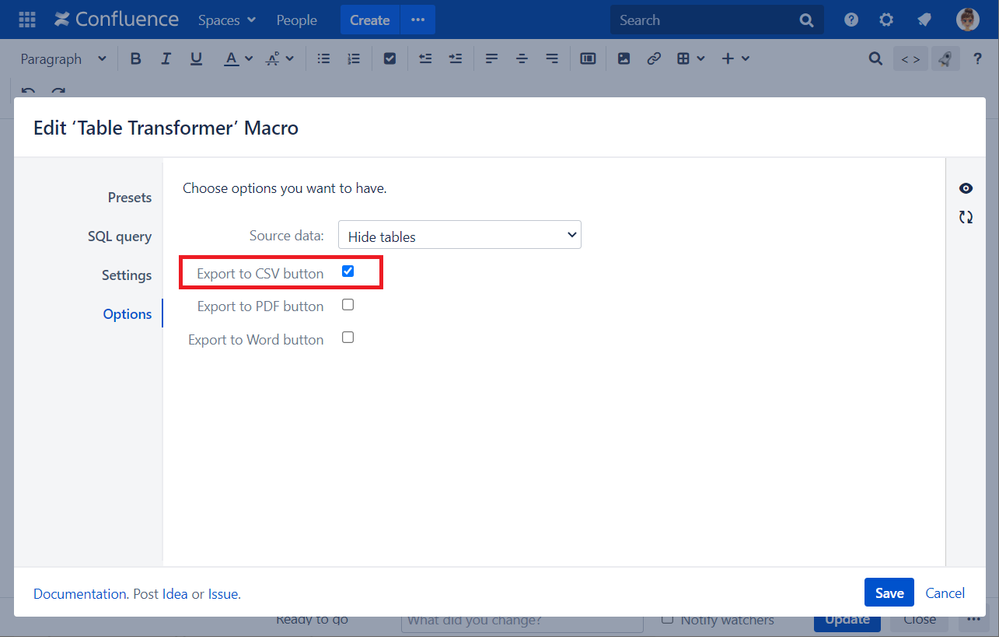
Task: Click the Cancel link
Action: coord(945,593)
